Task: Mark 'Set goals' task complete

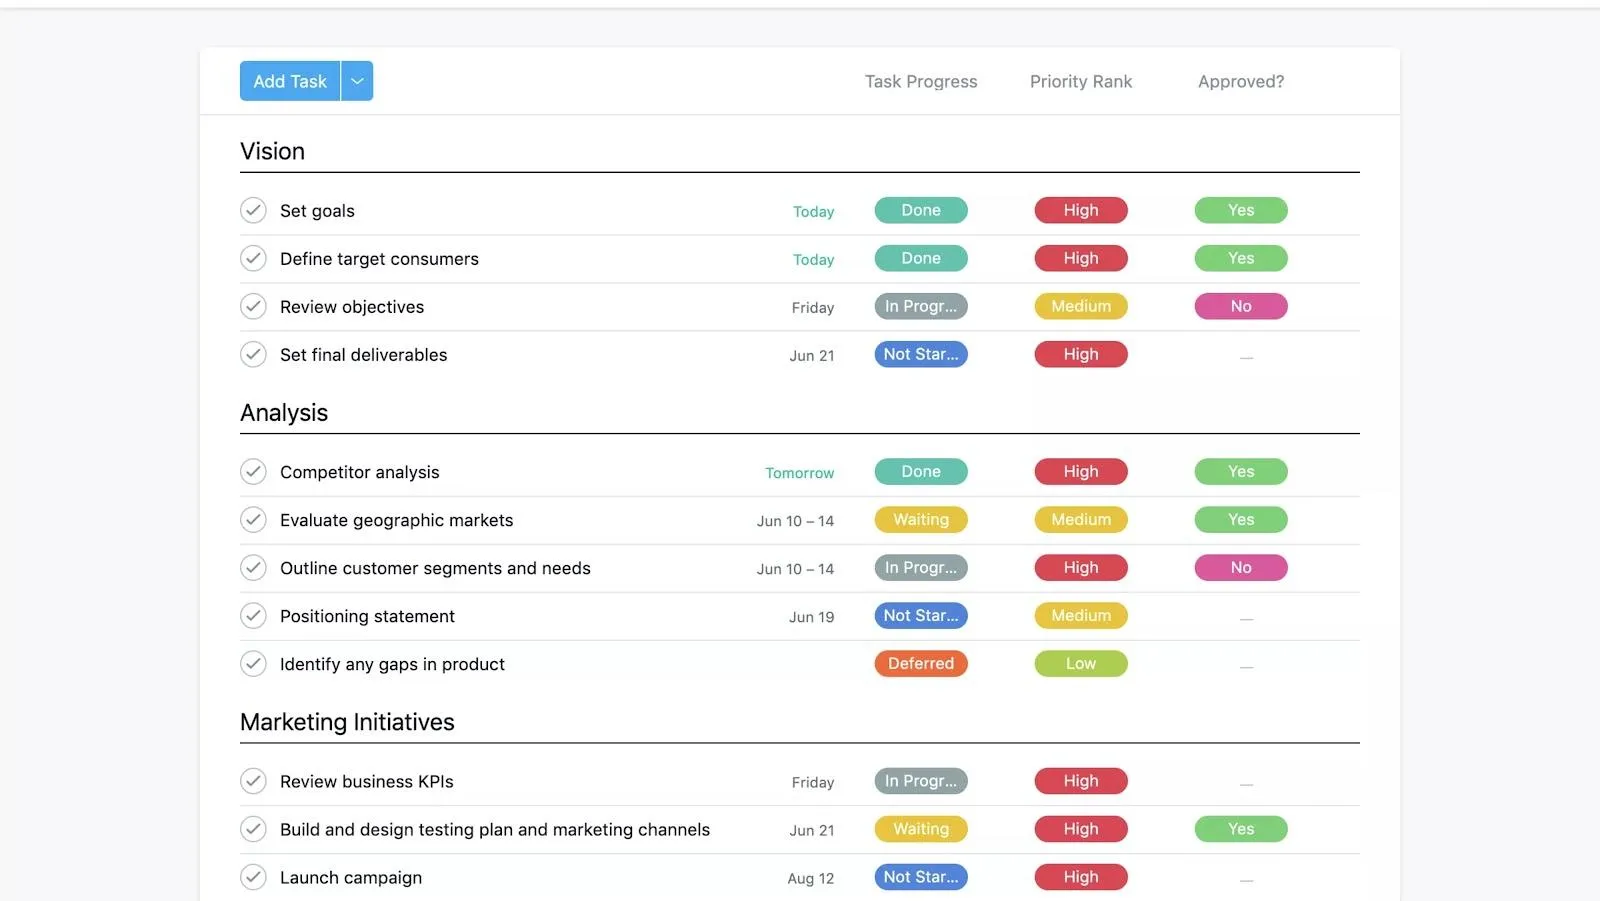Action: point(253,210)
